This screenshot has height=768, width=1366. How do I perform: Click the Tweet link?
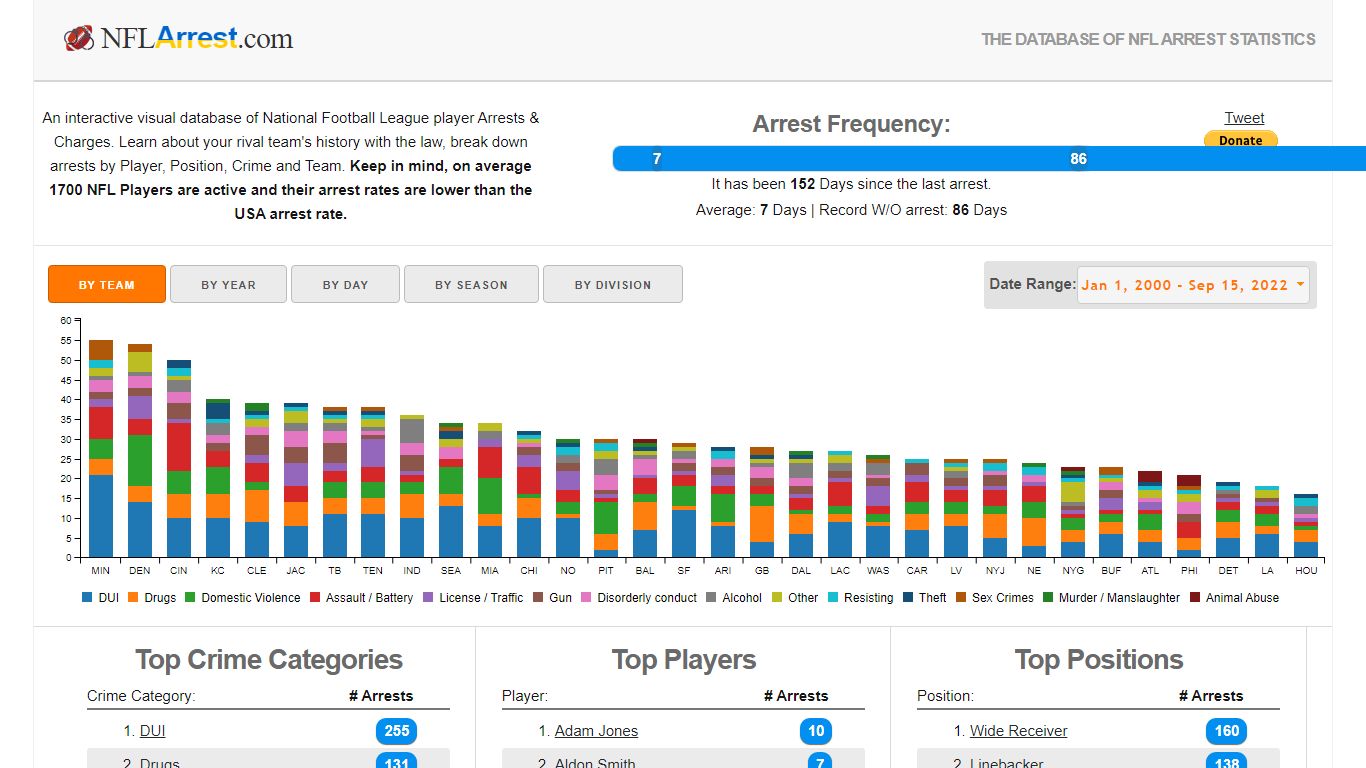tap(1244, 118)
